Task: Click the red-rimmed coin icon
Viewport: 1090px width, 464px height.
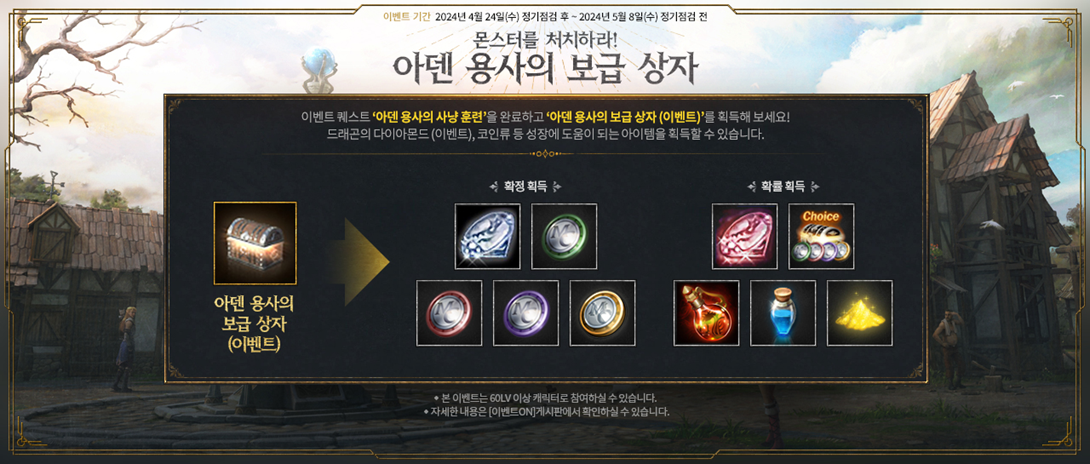Action: coord(449,312)
